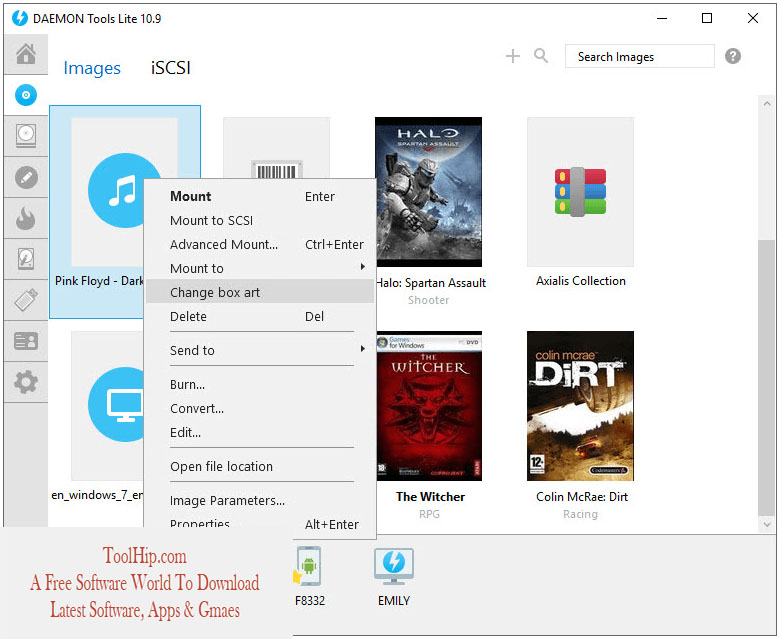Viewport: 782px width, 639px height.
Task: Click the scrollbar down arrow
Action: [767, 524]
